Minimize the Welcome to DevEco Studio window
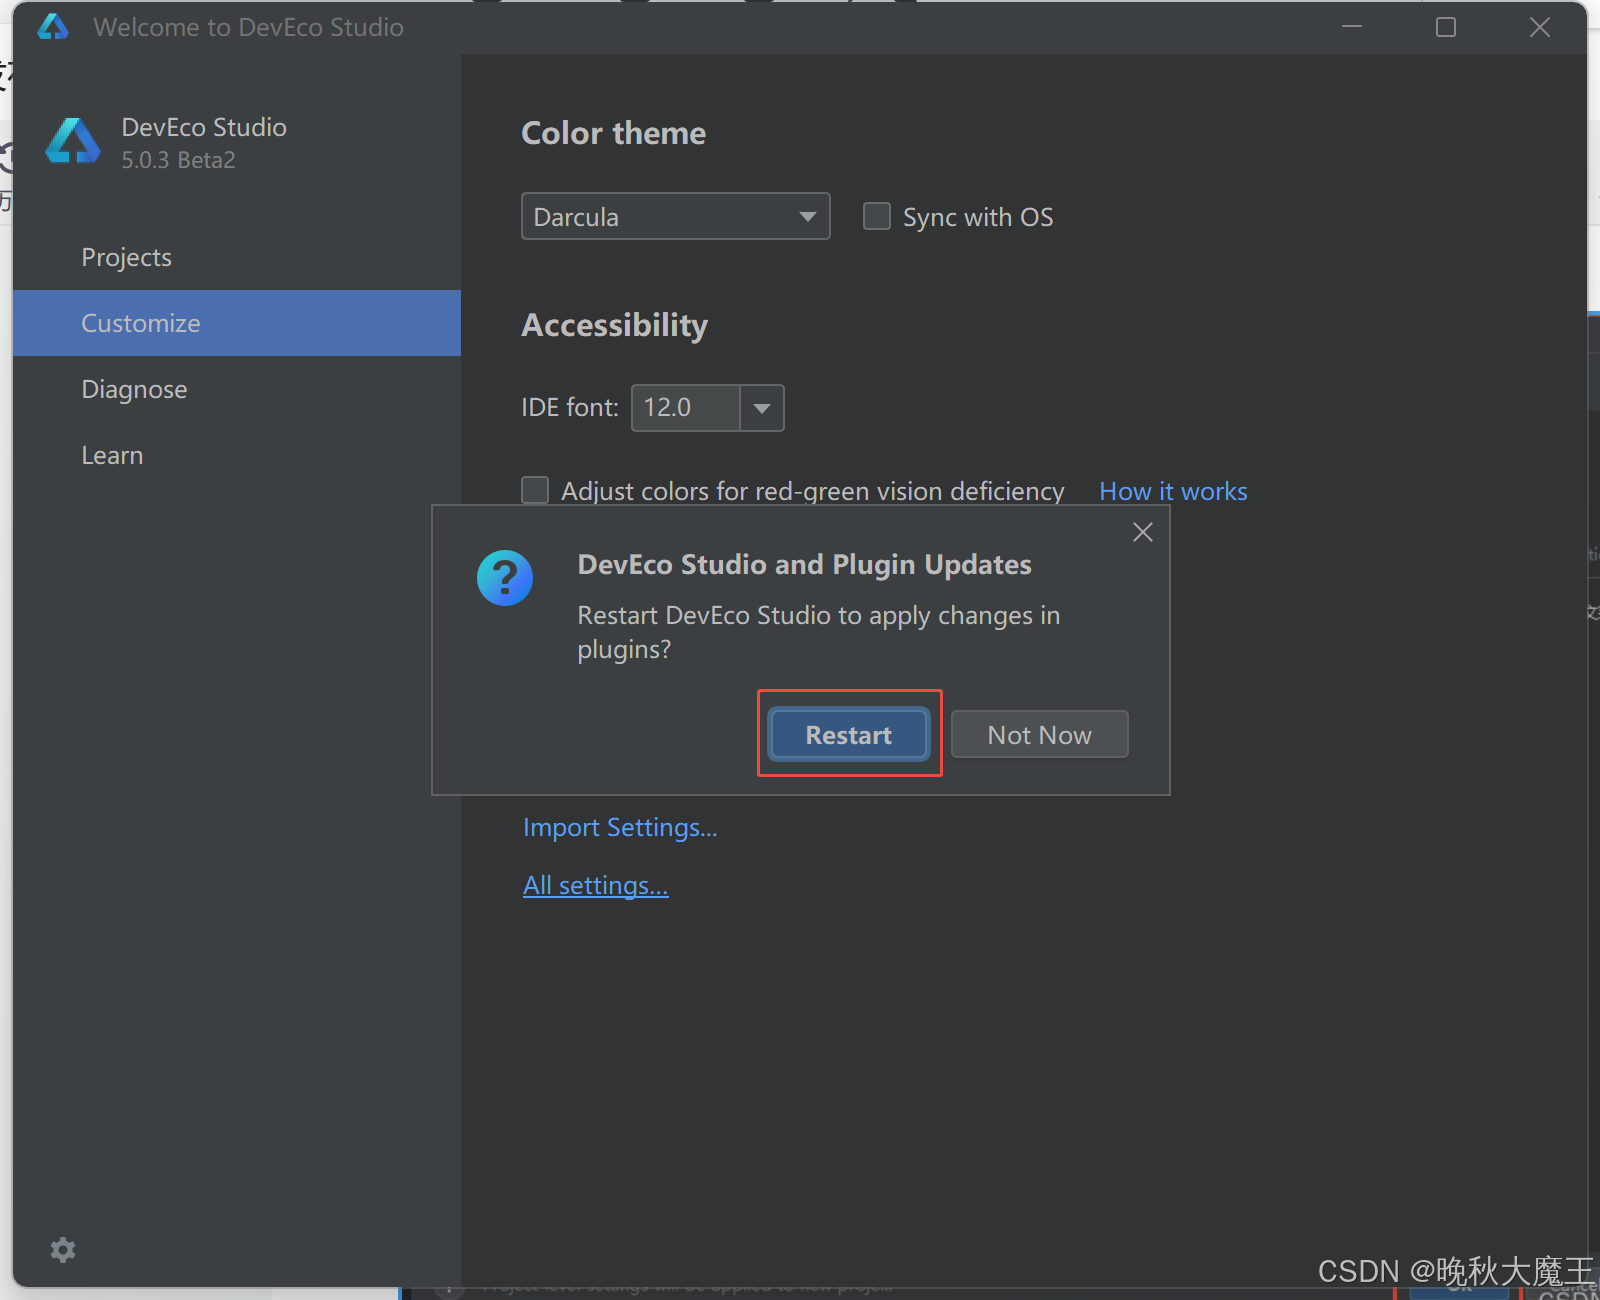1600x1300 pixels. 1352,27
